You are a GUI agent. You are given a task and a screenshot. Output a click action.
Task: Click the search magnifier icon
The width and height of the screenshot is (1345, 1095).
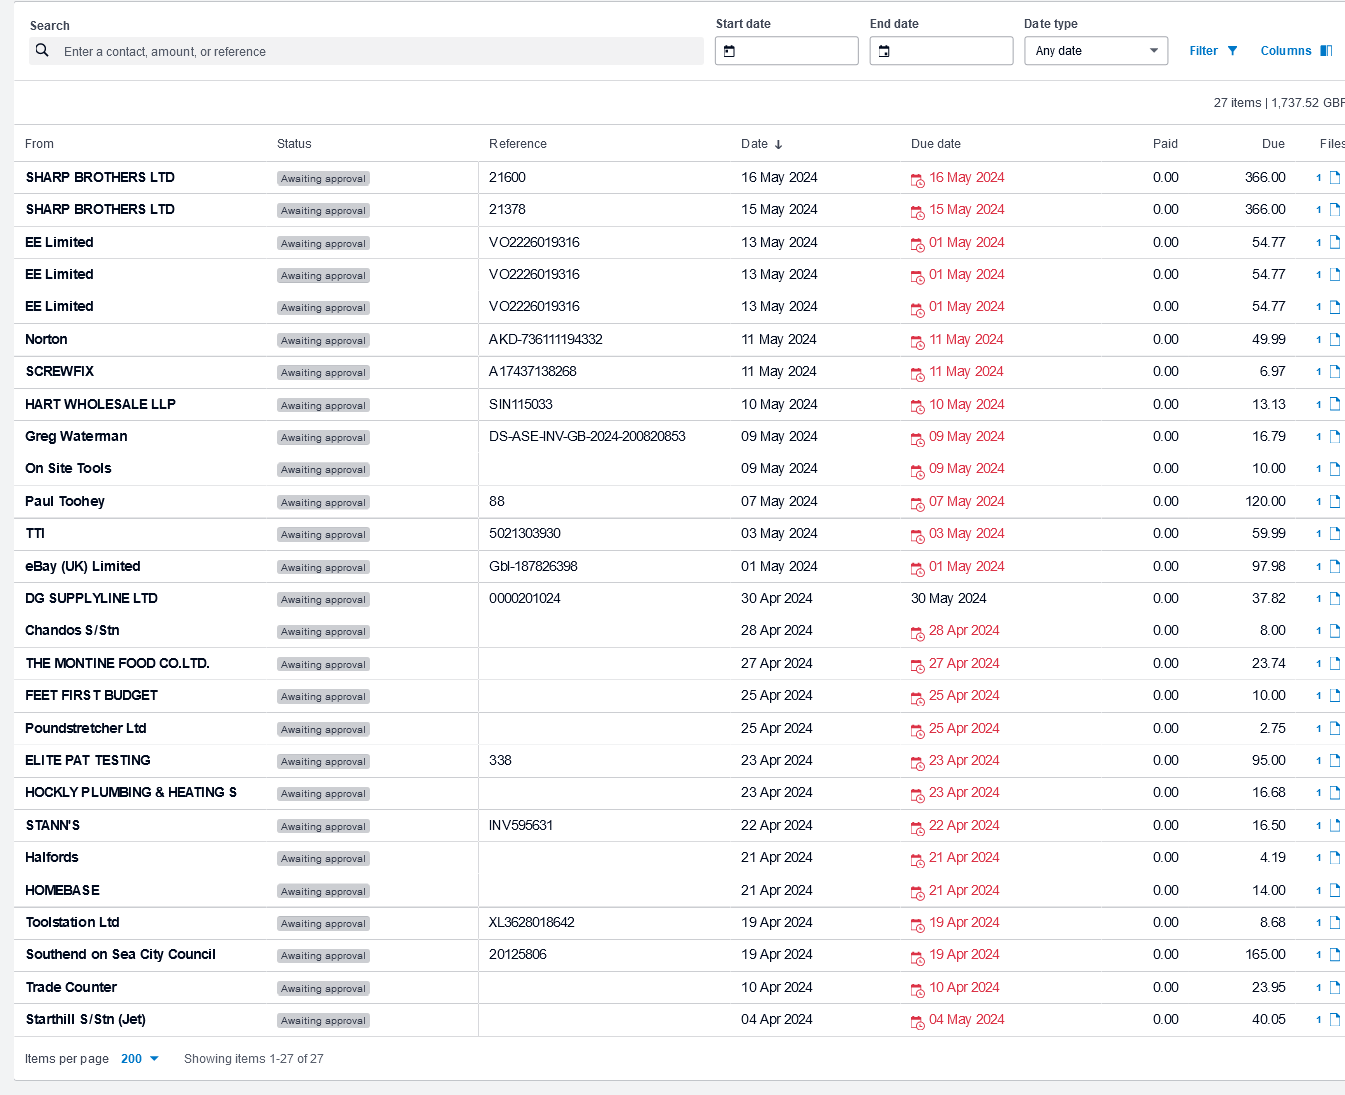[x=42, y=50]
